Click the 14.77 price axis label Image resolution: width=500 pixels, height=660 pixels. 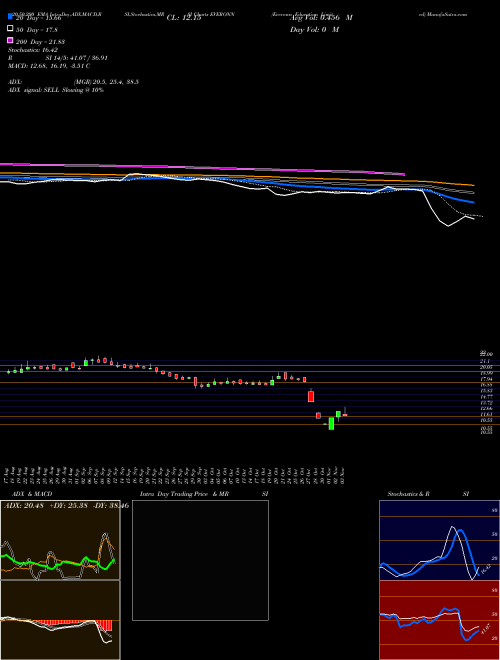tap(486, 397)
